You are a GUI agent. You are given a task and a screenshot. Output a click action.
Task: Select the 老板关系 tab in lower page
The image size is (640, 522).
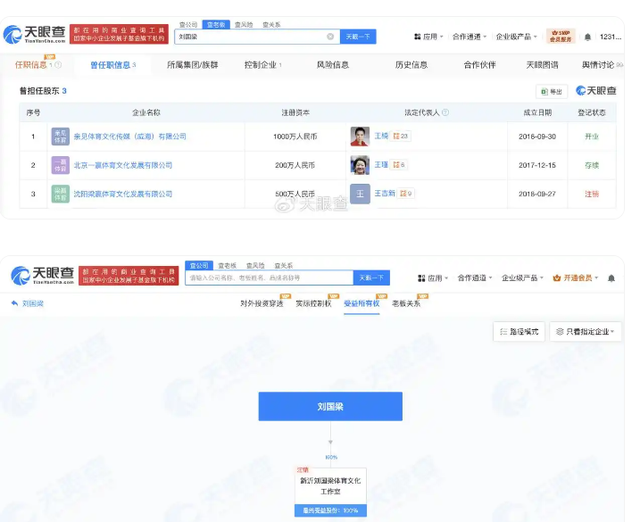(406, 303)
